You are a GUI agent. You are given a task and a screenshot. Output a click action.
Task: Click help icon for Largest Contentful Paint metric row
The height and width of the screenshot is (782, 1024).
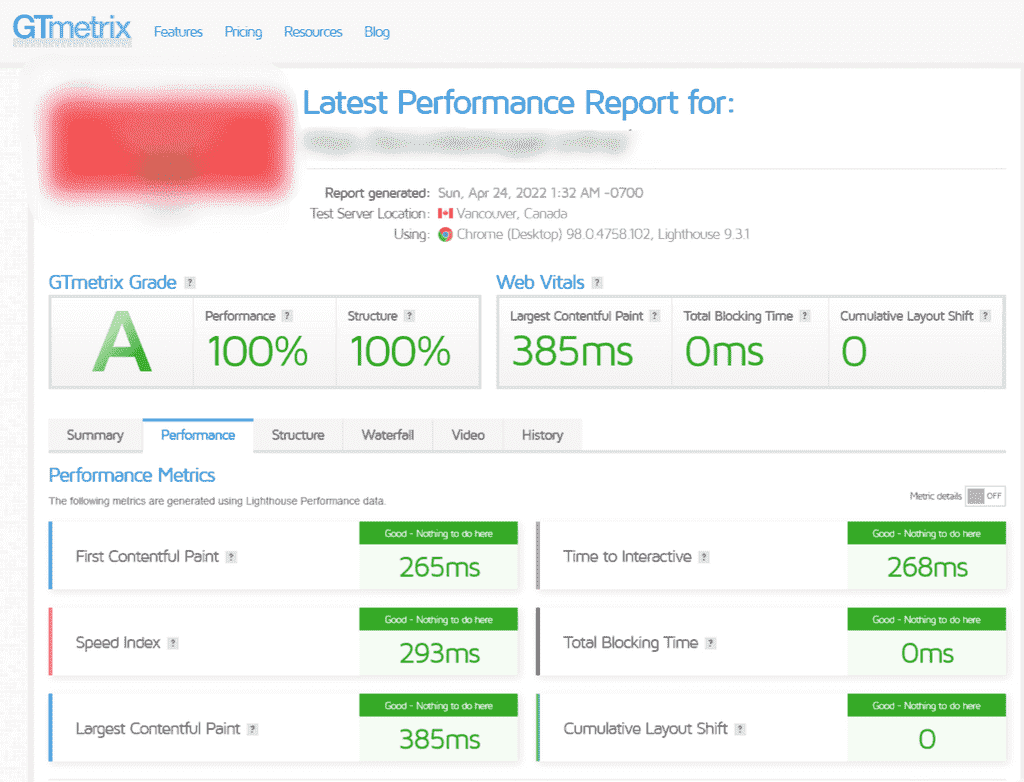tap(253, 730)
